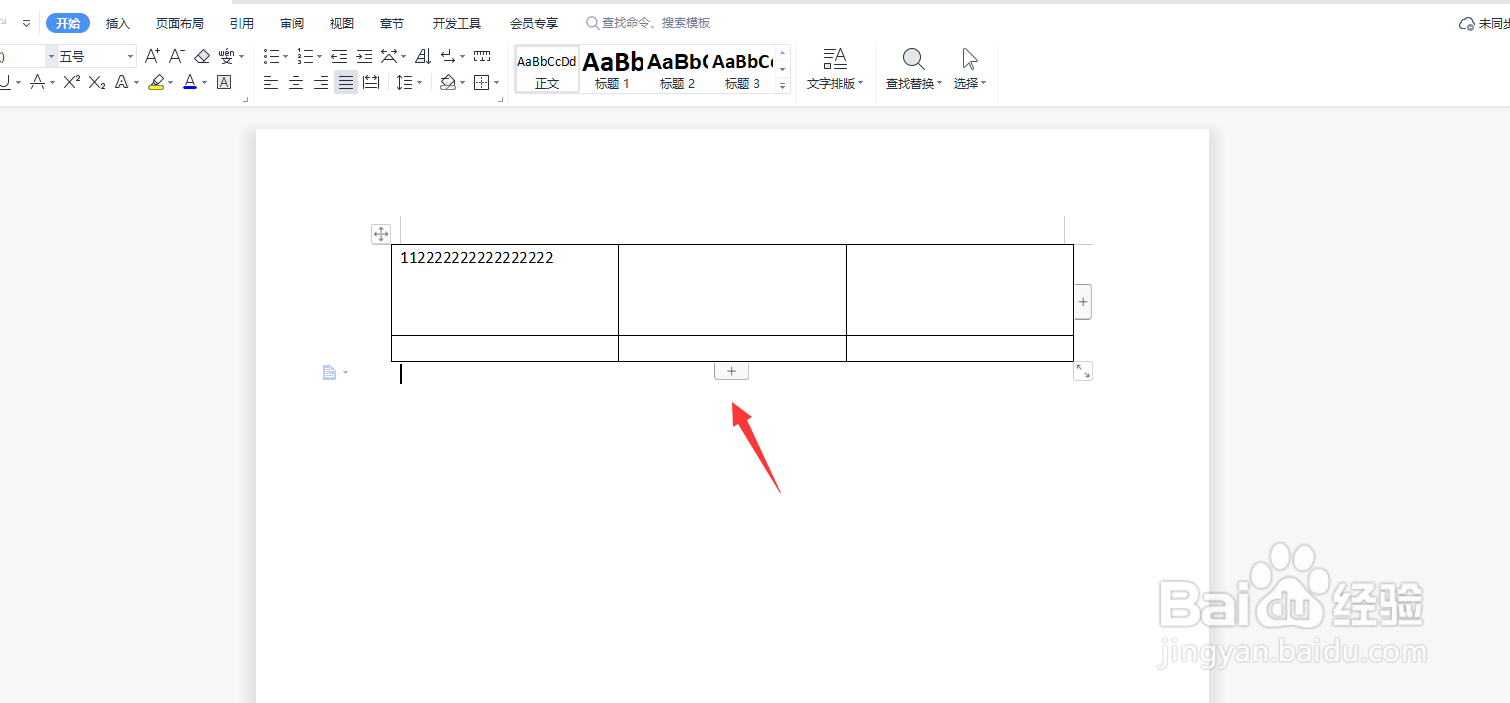Expand the styles gallery list
The width and height of the screenshot is (1510, 703).
pos(783,86)
